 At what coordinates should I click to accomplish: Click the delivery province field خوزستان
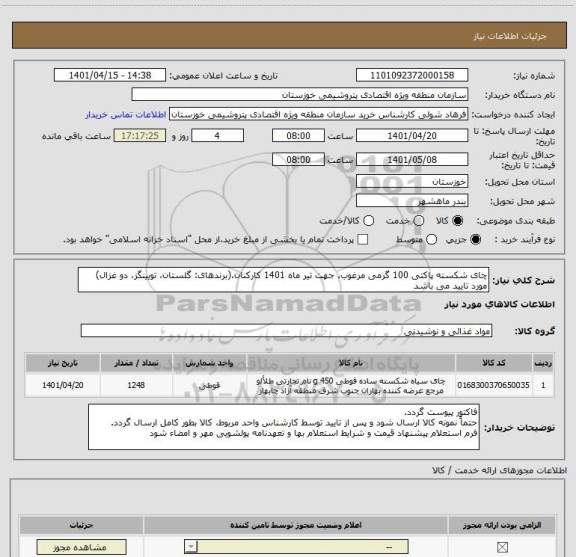(x=412, y=182)
